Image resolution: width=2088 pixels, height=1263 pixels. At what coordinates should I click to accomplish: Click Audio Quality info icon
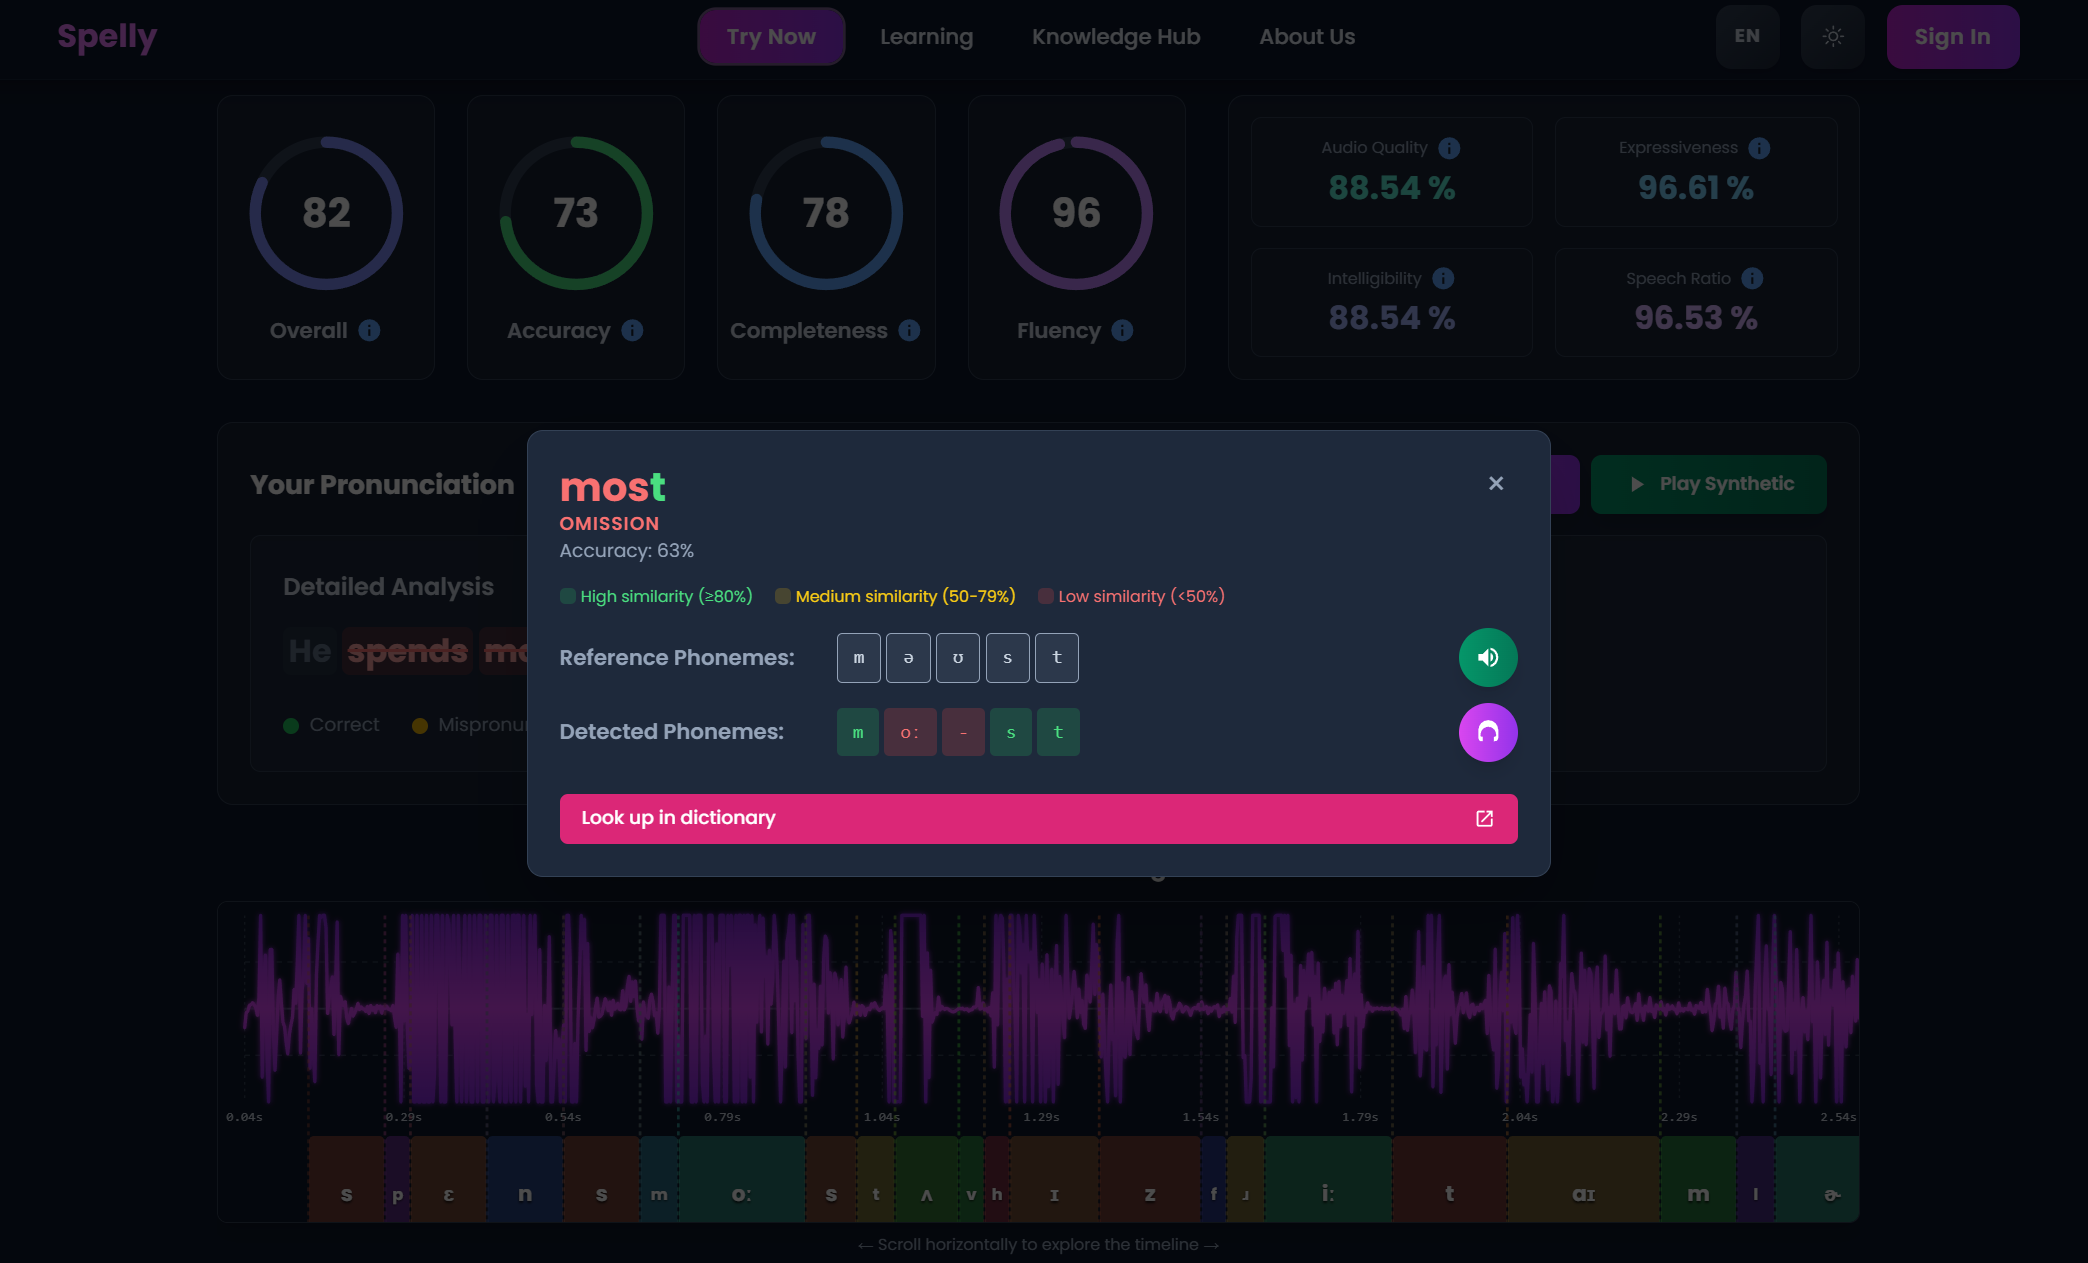tap(1449, 148)
